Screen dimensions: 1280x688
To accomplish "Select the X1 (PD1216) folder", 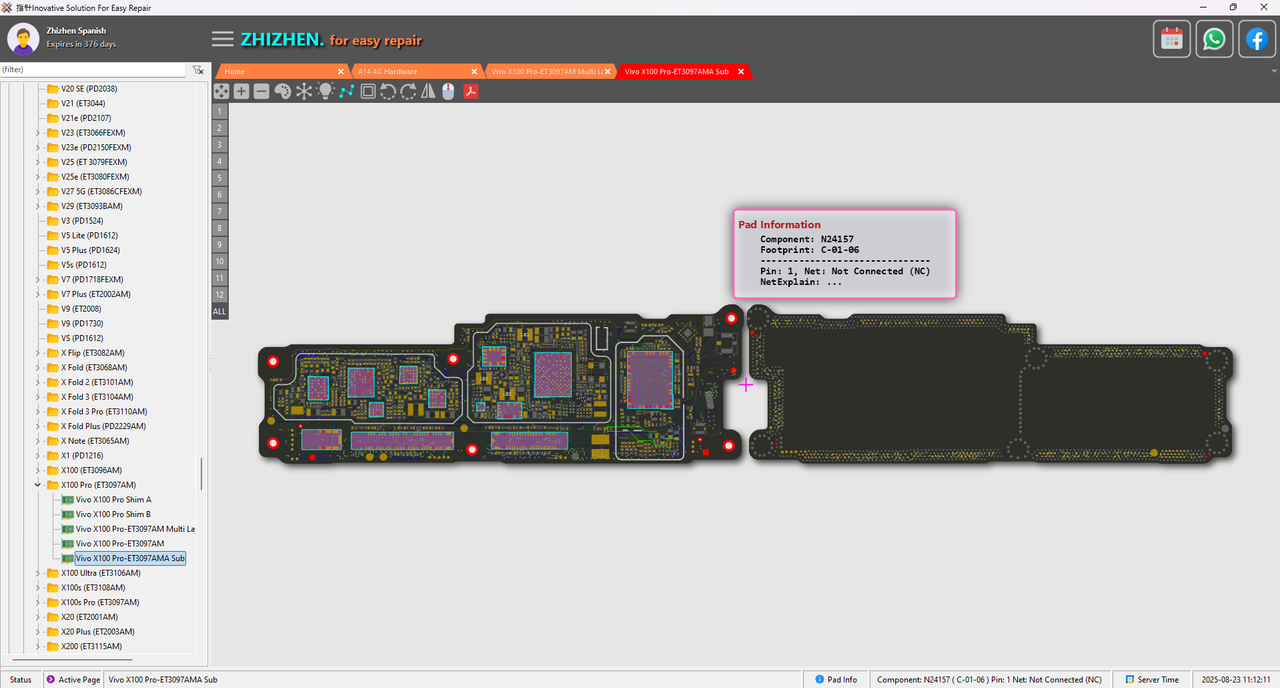I will [x=82, y=456].
